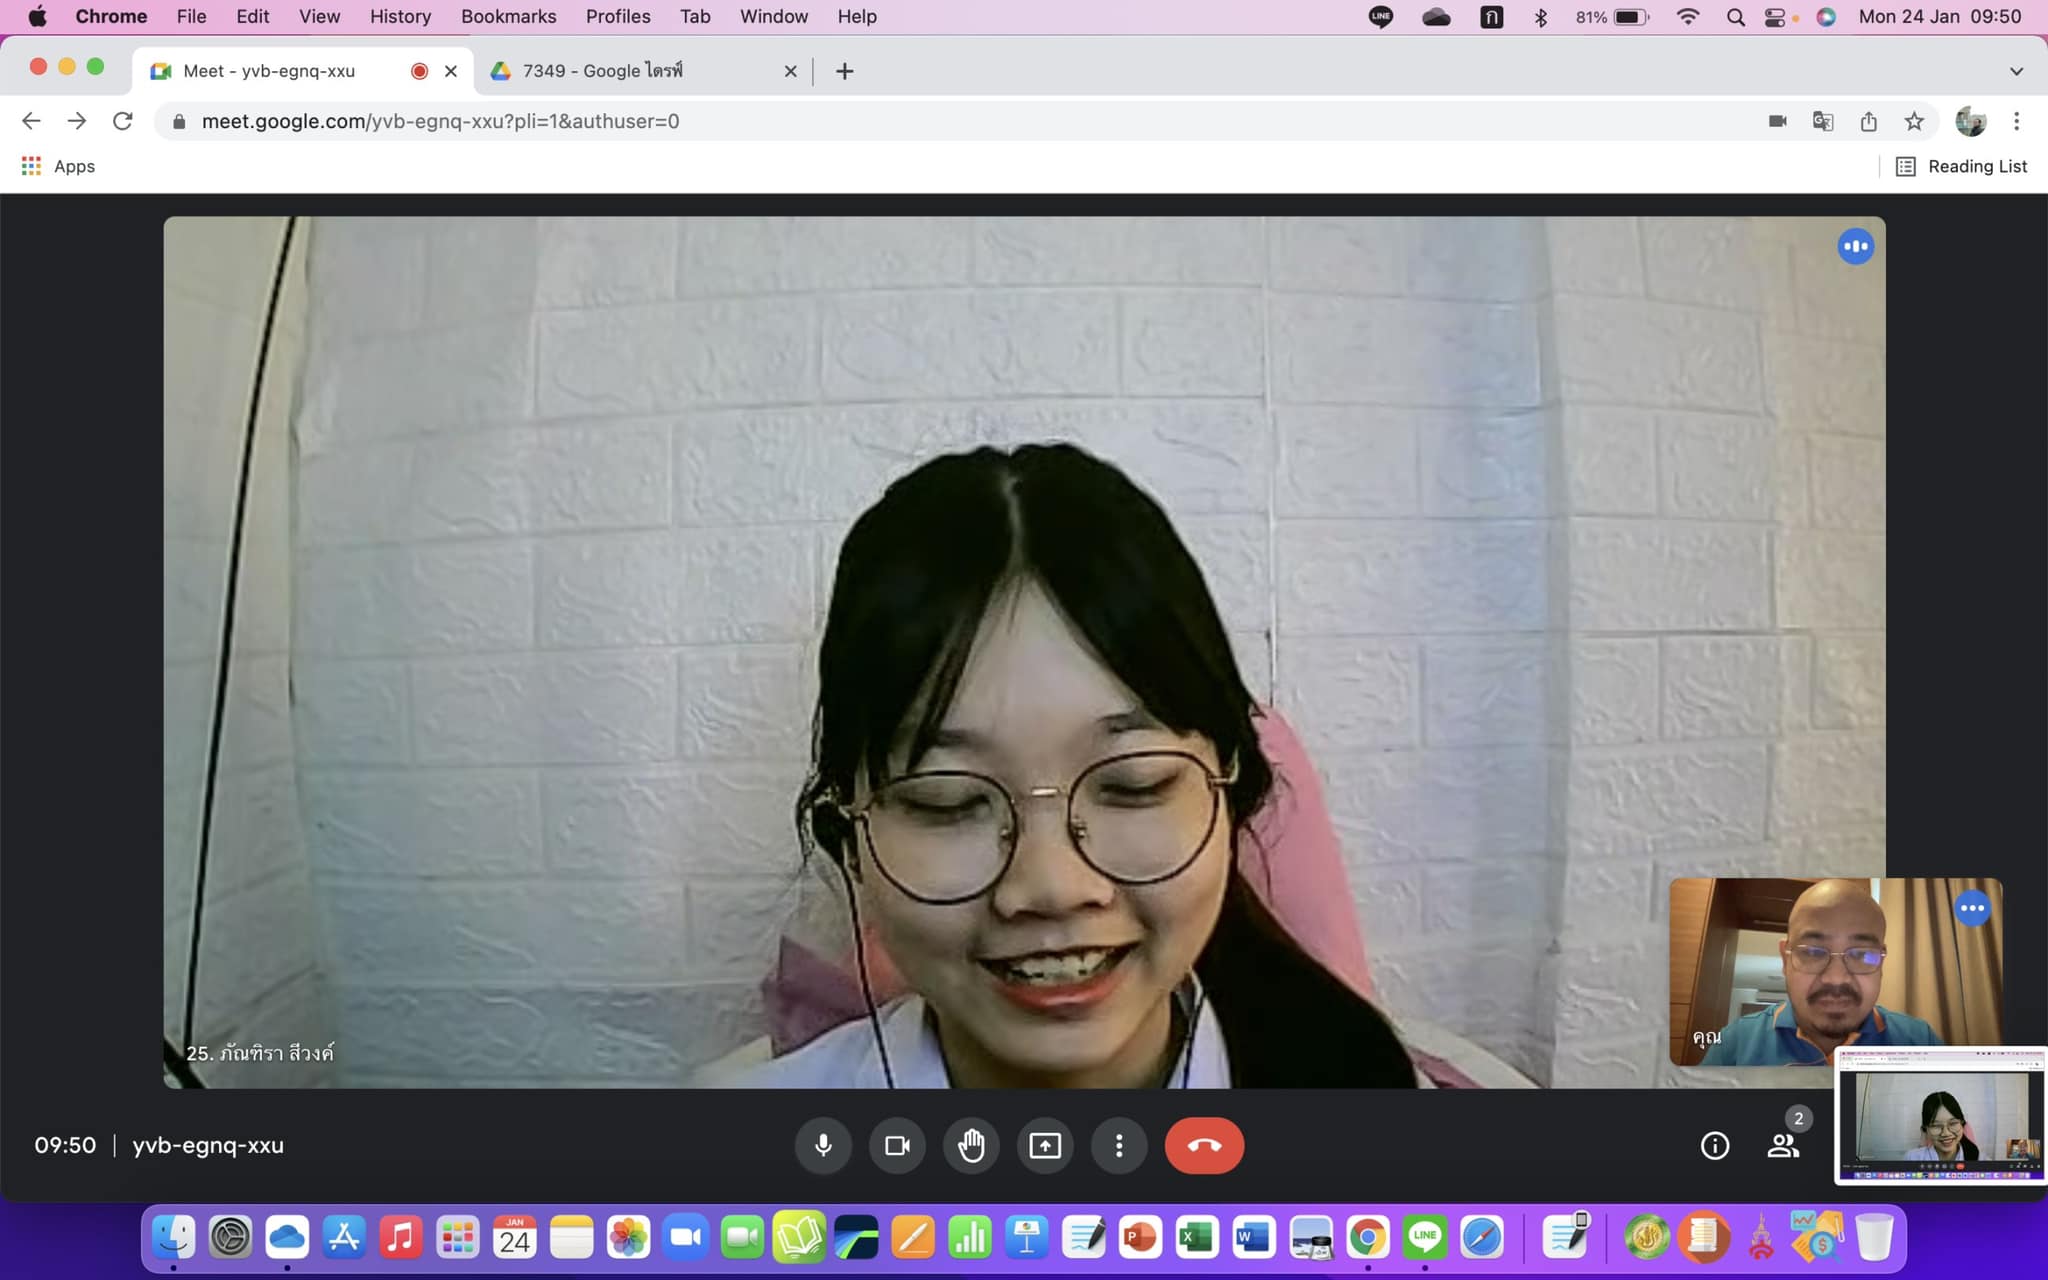
Task: Click the Present now screen-share icon
Action: pos(1045,1145)
